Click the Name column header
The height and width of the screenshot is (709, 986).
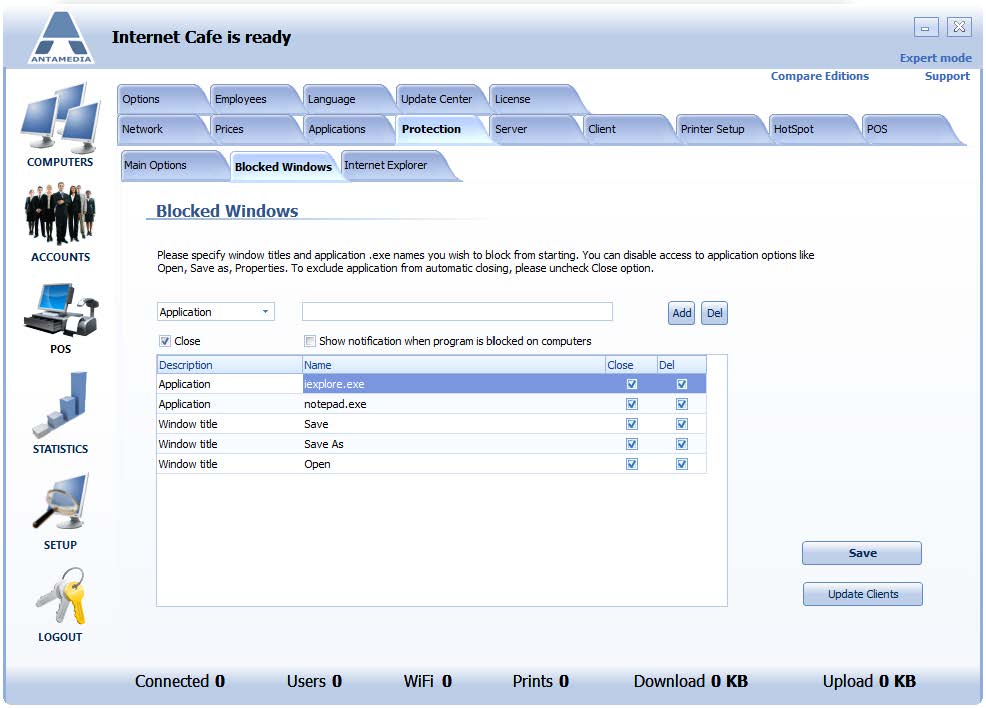[x=453, y=365]
